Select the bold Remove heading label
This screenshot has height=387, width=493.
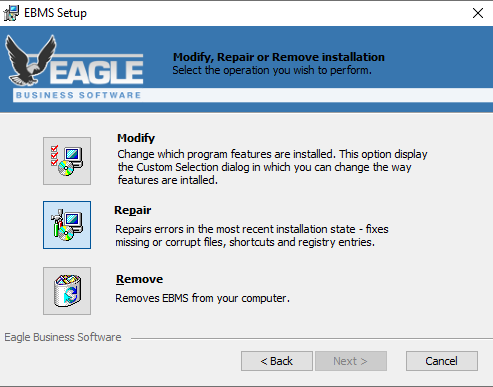pos(139,279)
